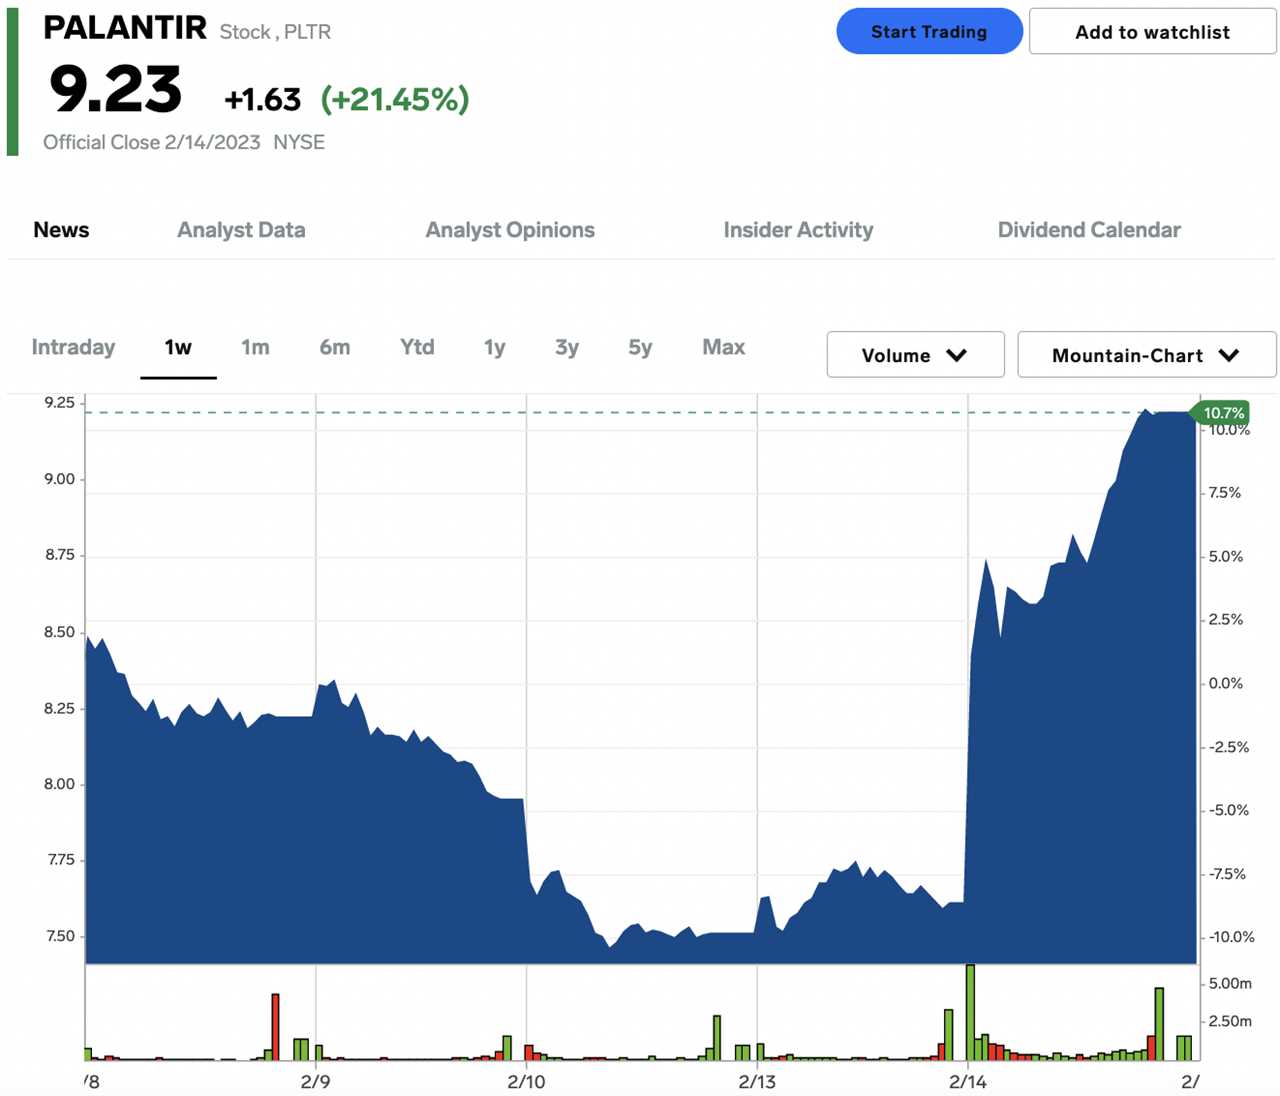This screenshot has height=1096, width=1280.
Task: Switch chart to 1y range
Action: point(494,347)
